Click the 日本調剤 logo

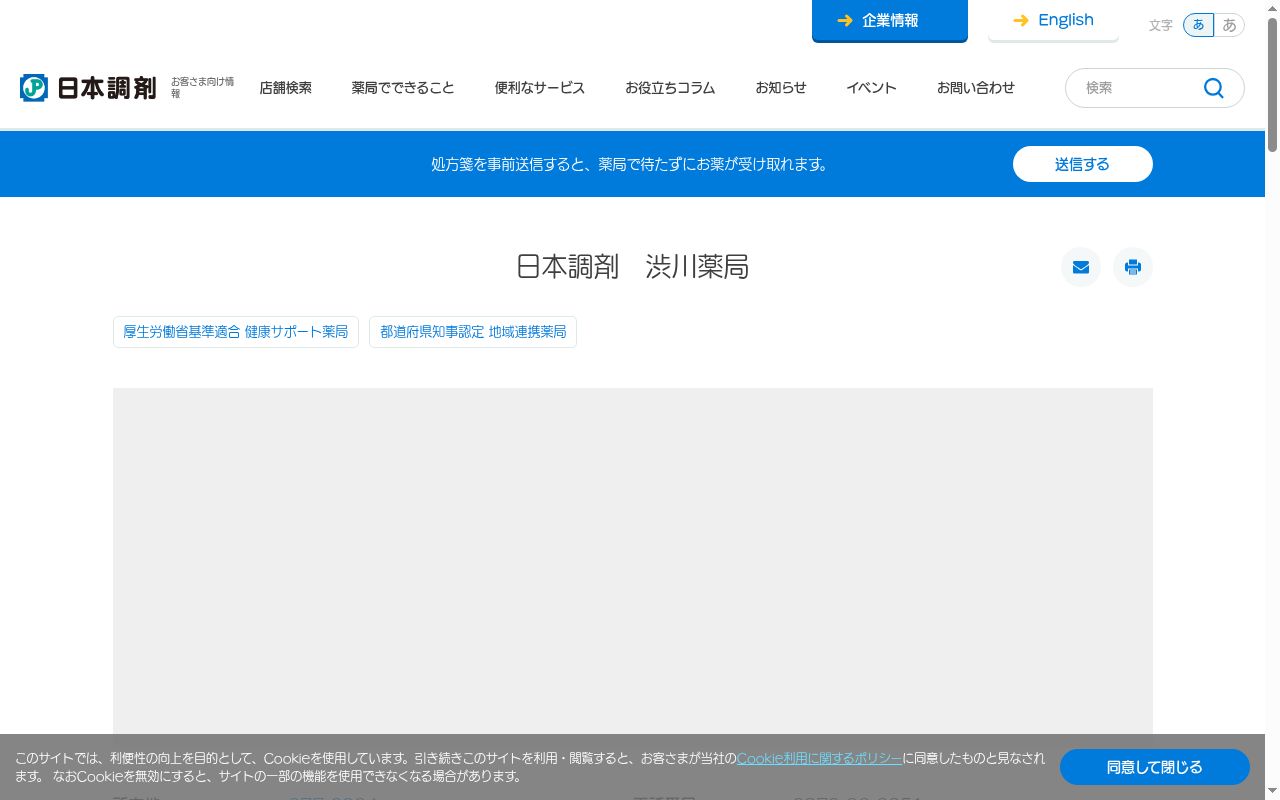88,88
